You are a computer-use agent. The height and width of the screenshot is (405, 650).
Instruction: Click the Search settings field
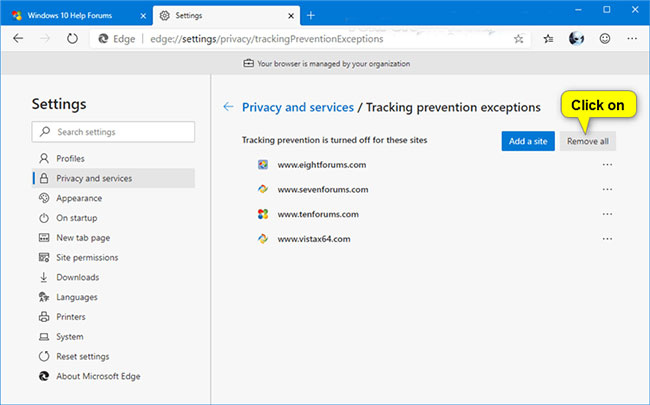coord(113,132)
